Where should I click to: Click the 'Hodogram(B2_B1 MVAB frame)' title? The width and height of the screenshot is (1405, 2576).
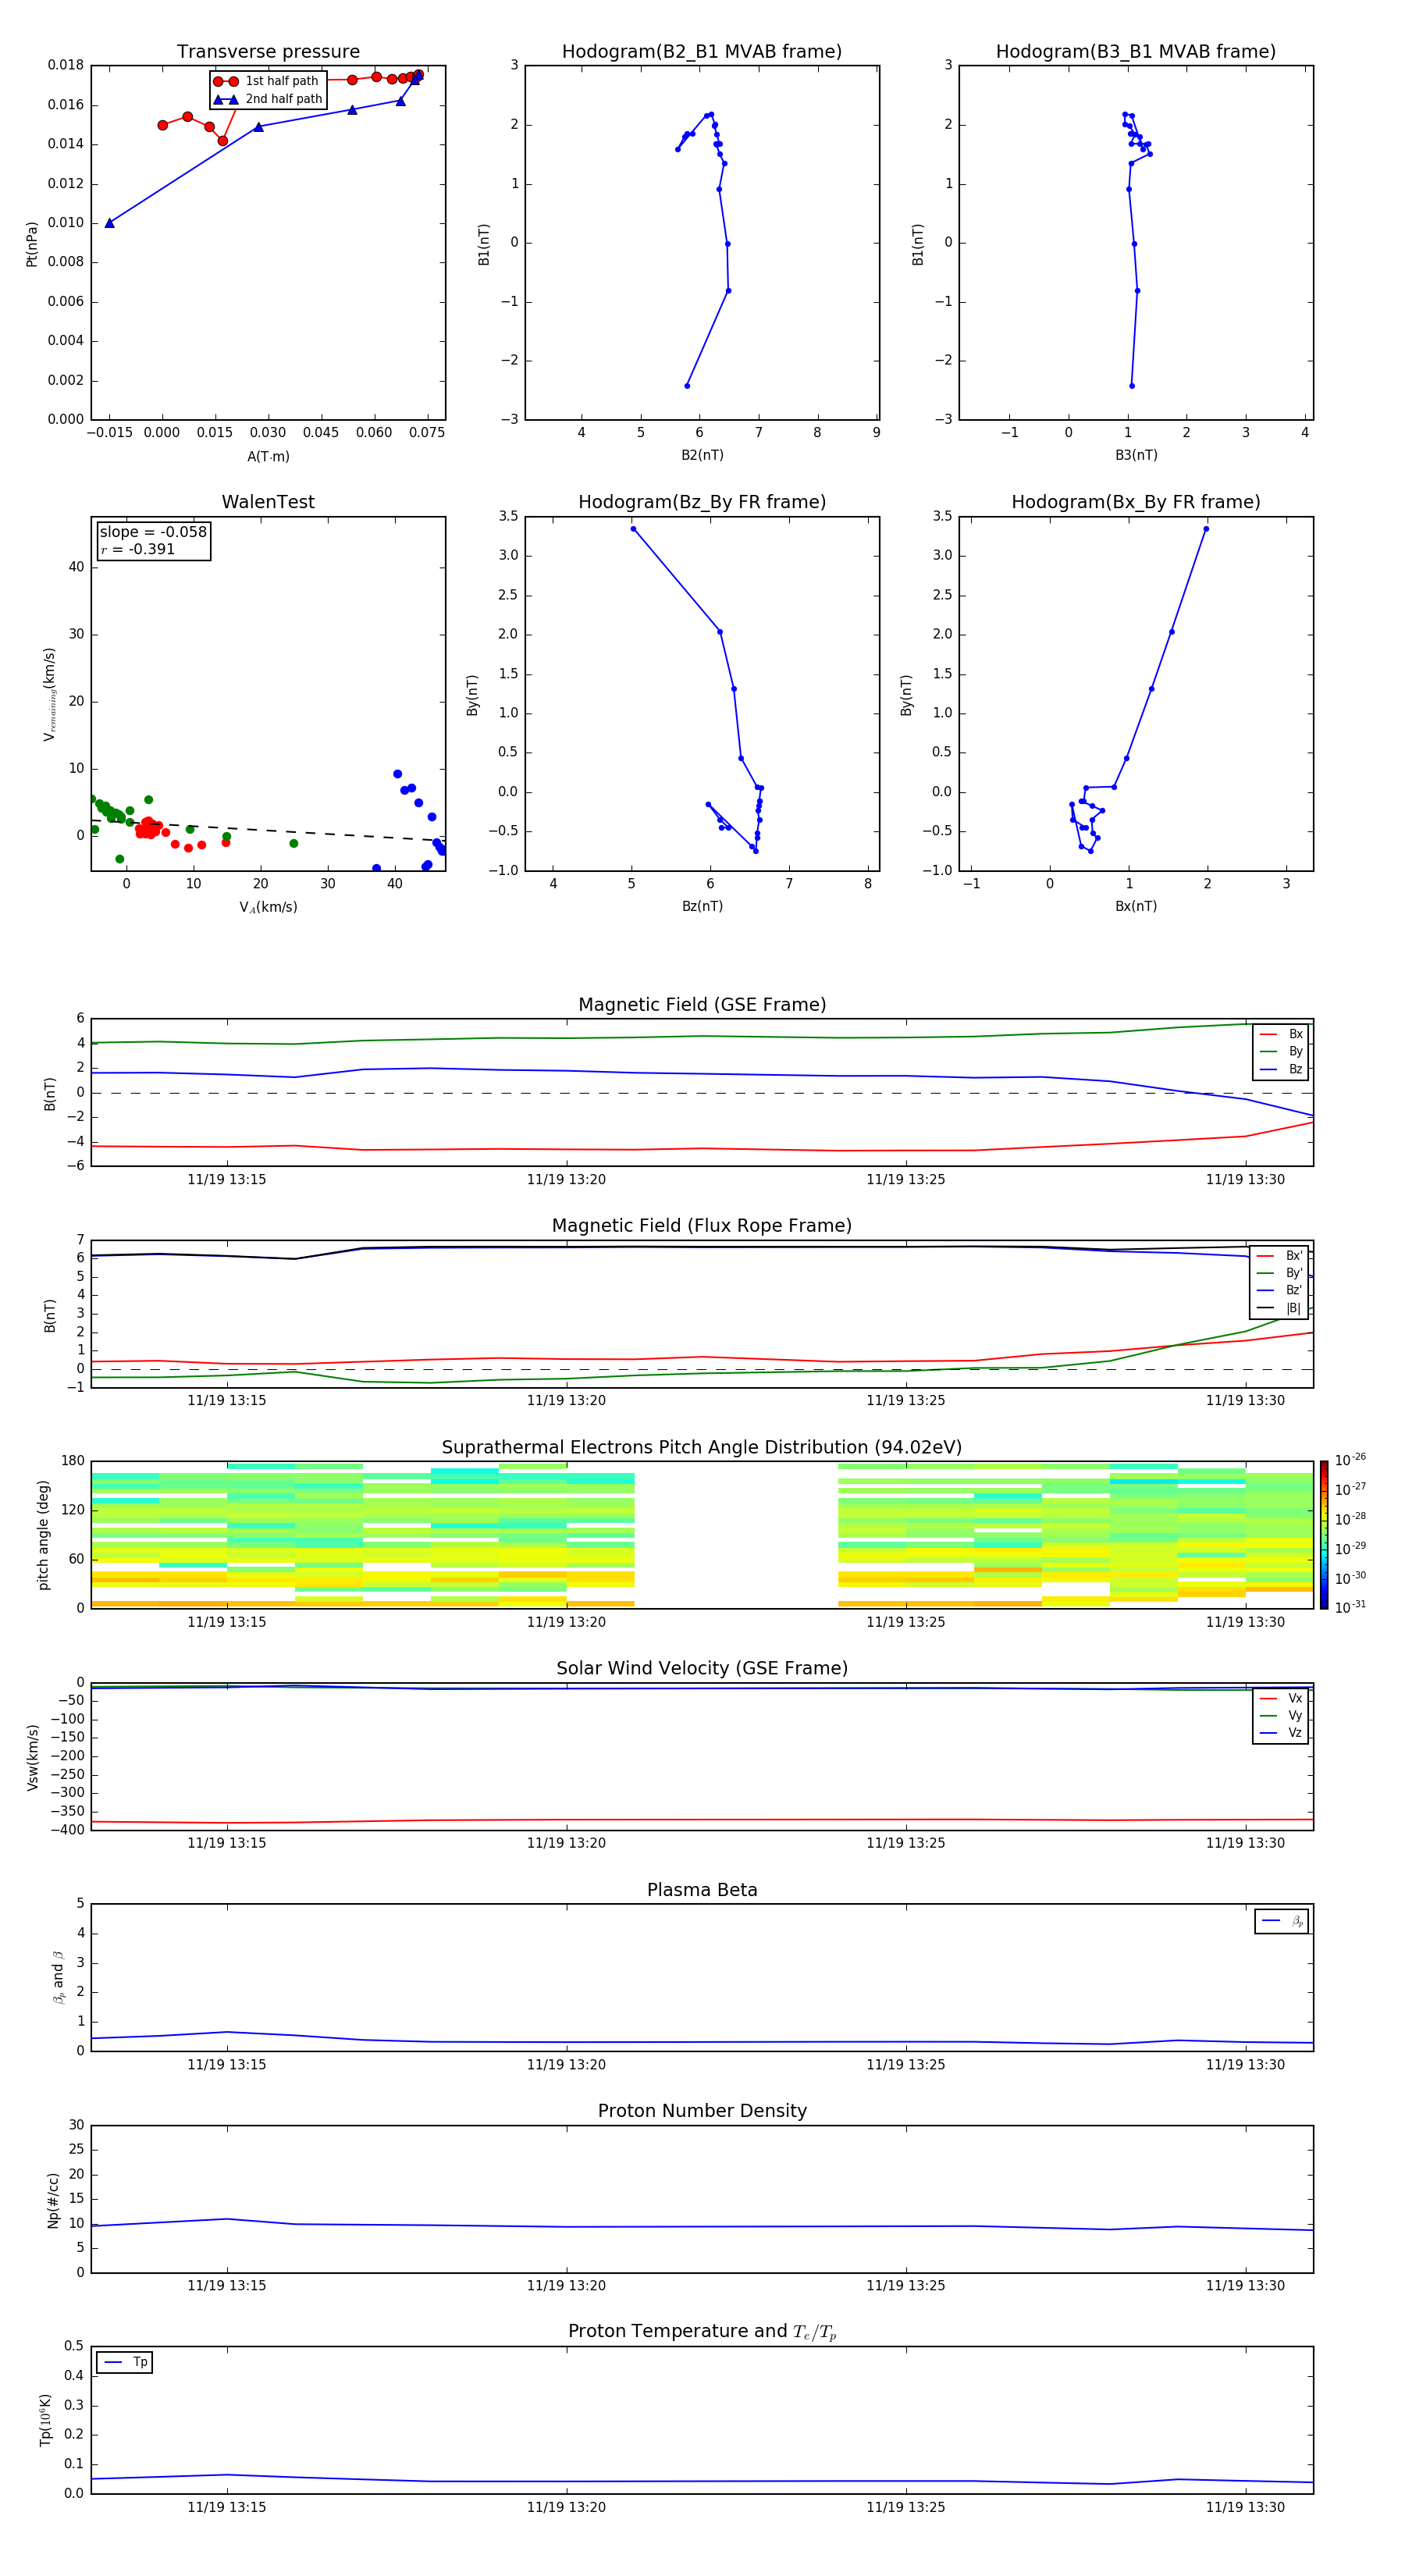(x=702, y=52)
